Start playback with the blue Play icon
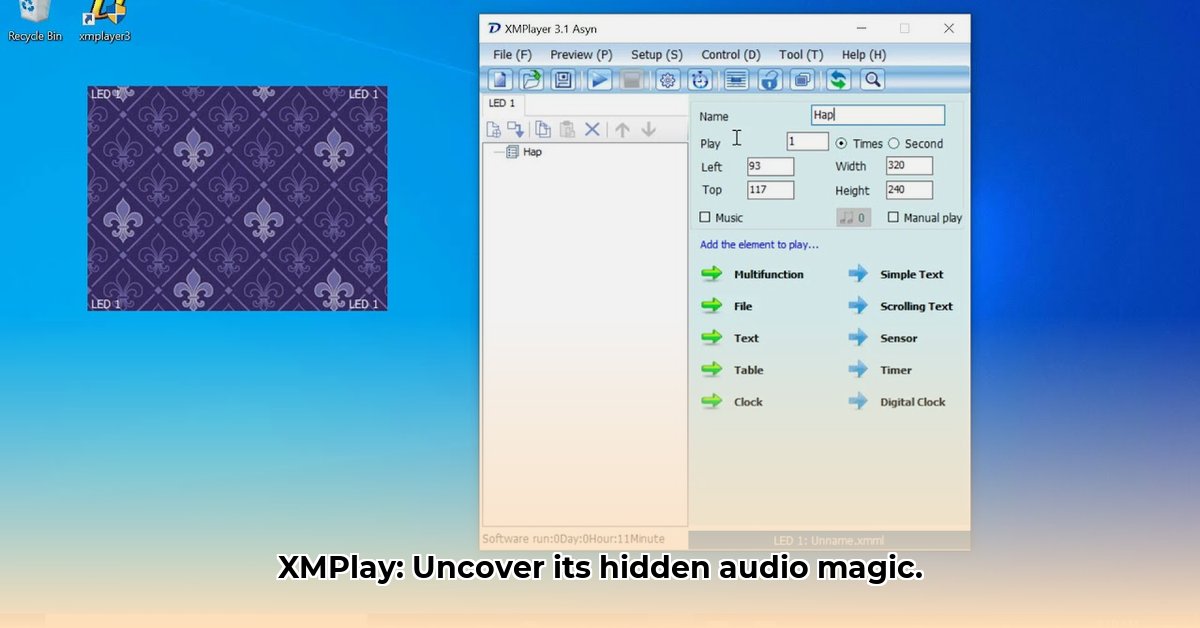1200x628 pixels. click(600, 80)
